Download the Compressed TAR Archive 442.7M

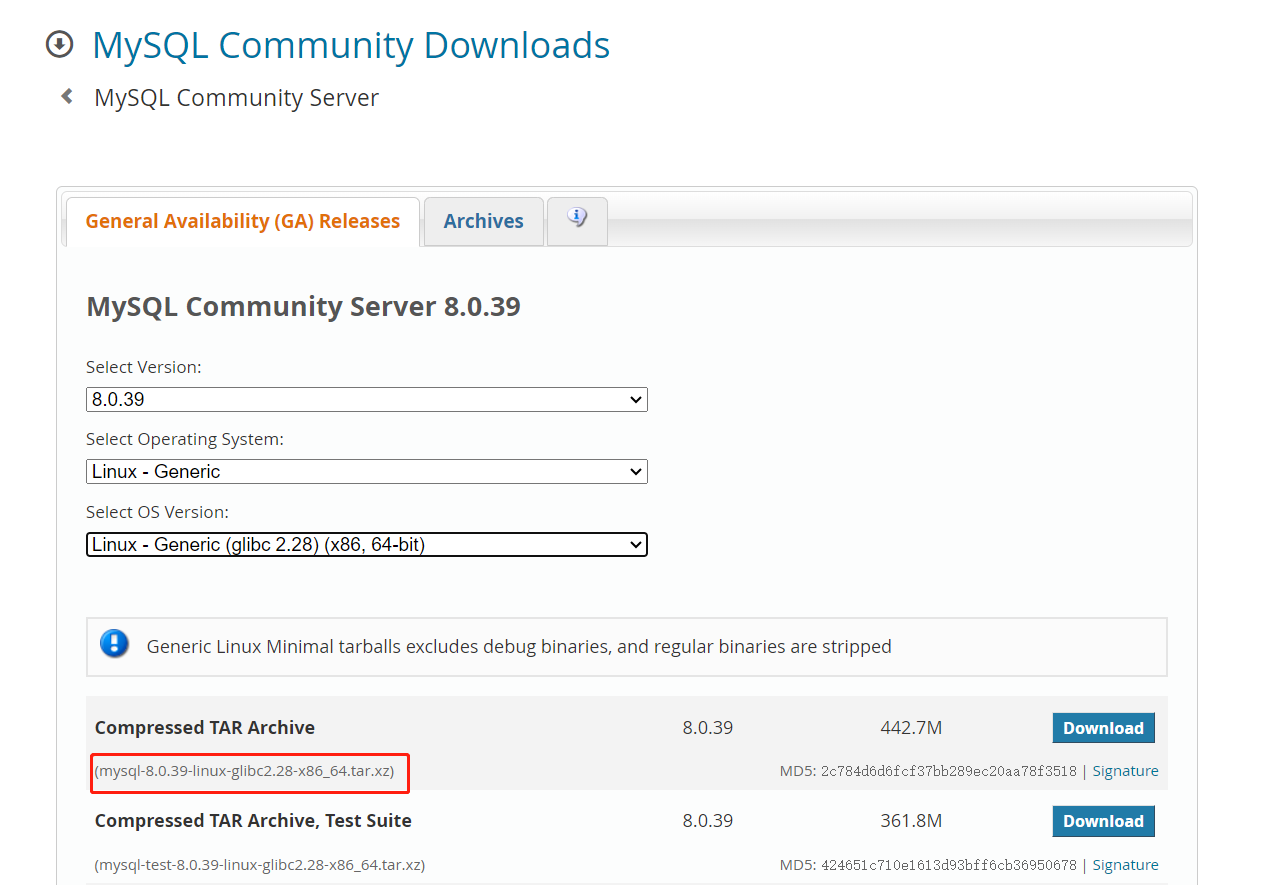click(1103, 728)
